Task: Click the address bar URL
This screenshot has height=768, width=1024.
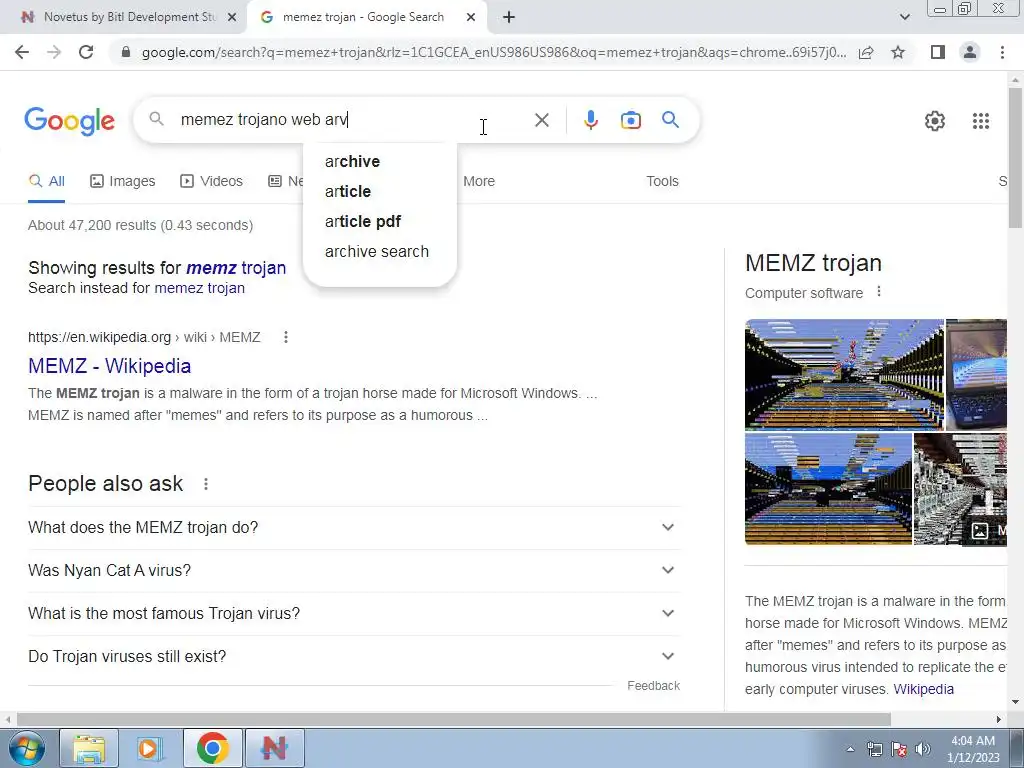Action: click(x=494, y=52)
